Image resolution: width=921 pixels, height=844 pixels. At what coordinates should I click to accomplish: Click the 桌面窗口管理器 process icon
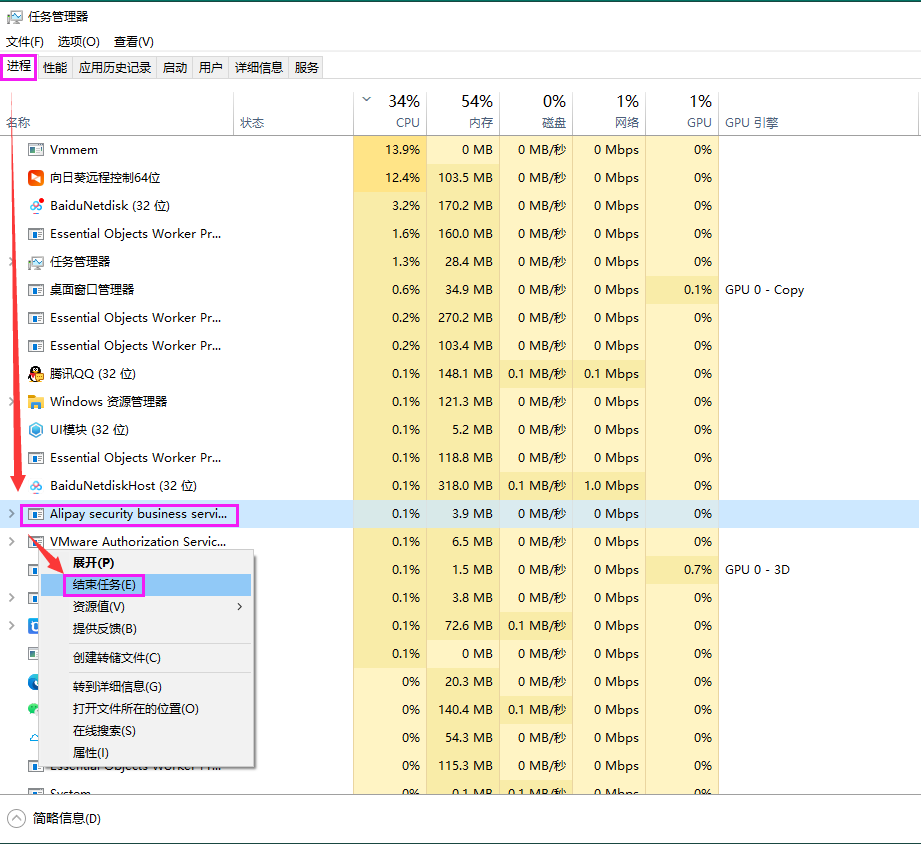click(x=36, y=290)
